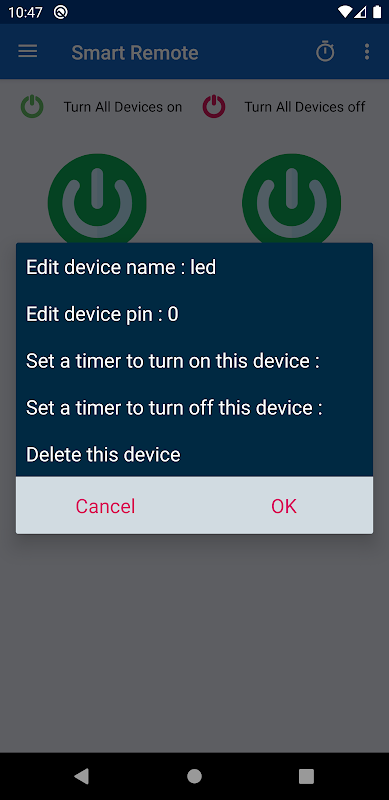Open the three-dot overflow menu
Screen dimensions: 389x800
tap(367, 52)
